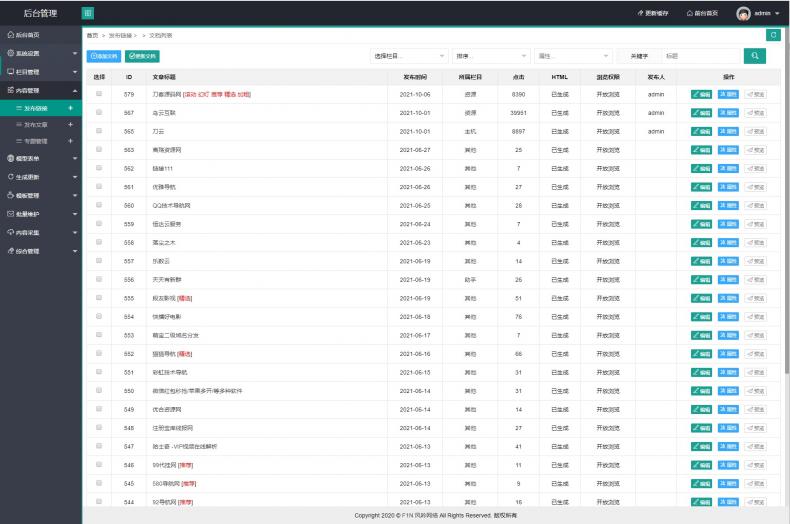Click white preview button for row 560

(755, 206)
